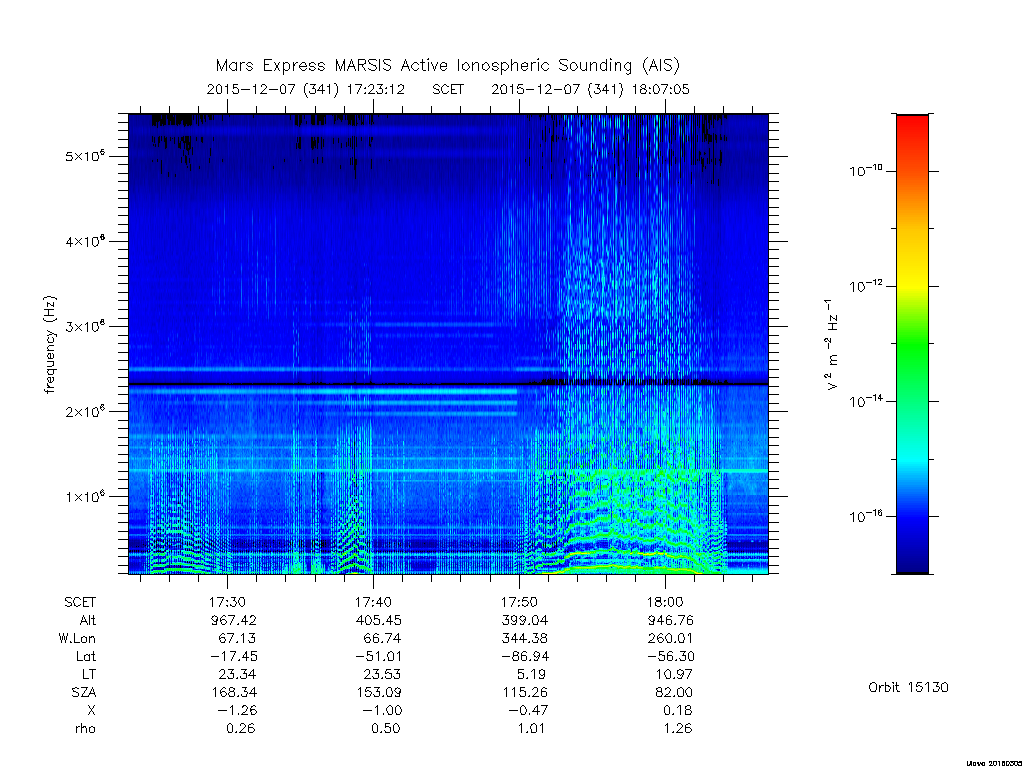The image size is (1024, 768).
Task: Click the 17:50 SCET time label
Action: (x=520, y=602)
